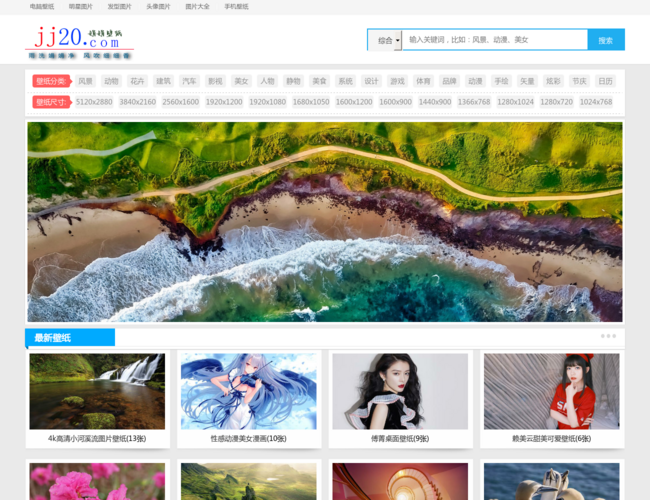Filter wallpapers by 1024x768 size

(x=596, y=102)
